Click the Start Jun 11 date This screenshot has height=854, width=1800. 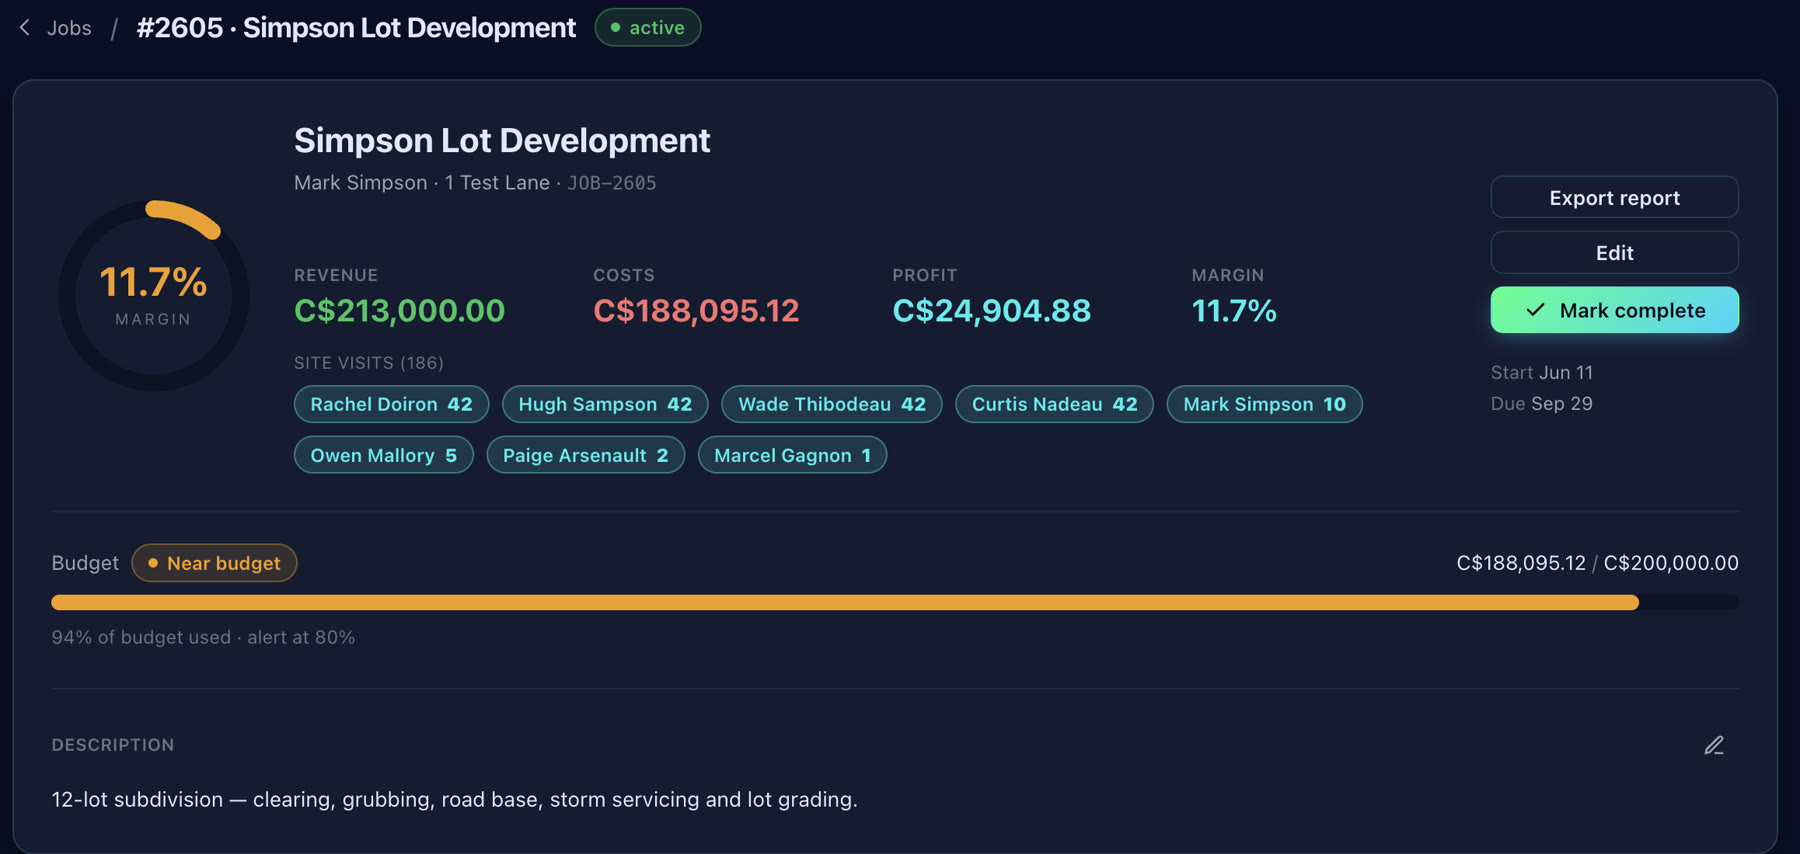(1542, 372)
